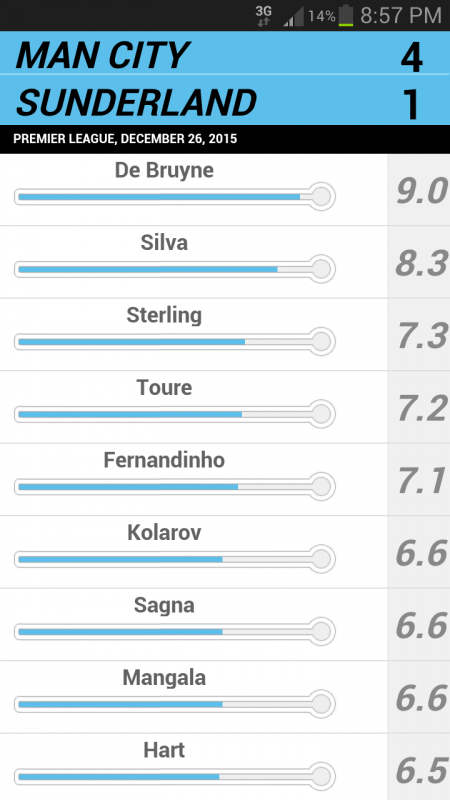Tap the 3G data indicator icon
The image size is (450, 800).
[263, 16]
